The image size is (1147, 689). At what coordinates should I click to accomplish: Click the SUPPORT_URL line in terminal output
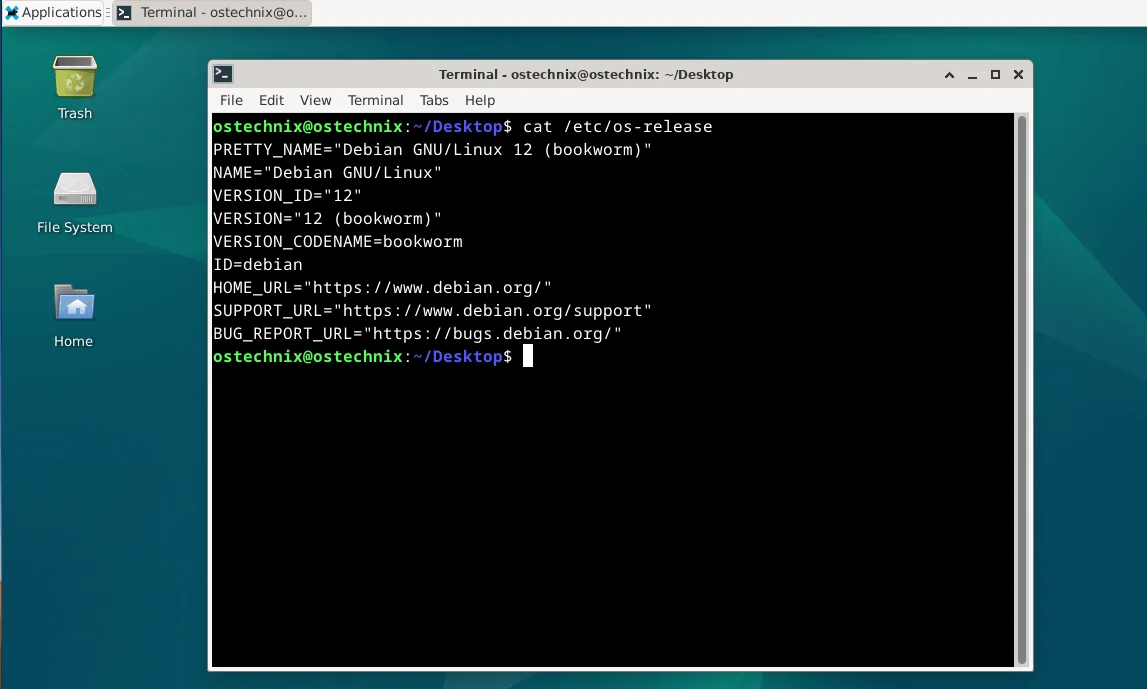tap(432, 311)
